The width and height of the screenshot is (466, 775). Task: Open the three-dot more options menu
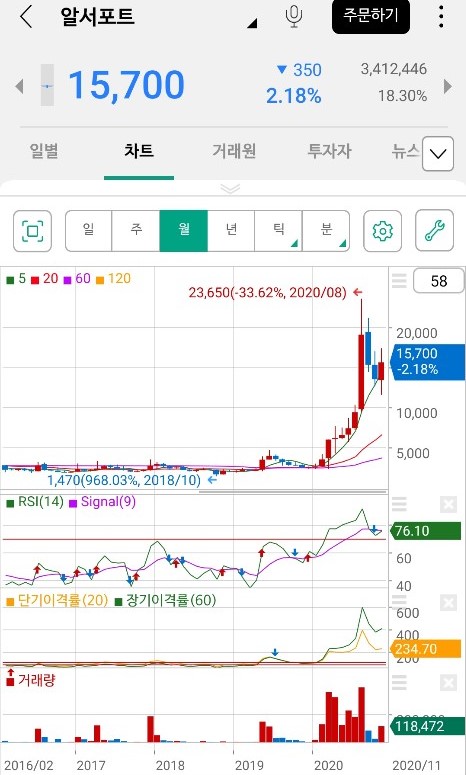pos(441,17)
